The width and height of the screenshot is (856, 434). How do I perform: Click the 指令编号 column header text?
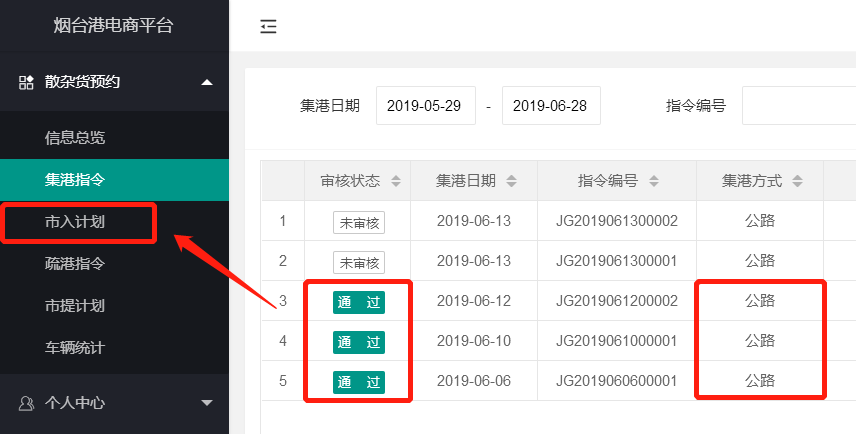[608, 181]
